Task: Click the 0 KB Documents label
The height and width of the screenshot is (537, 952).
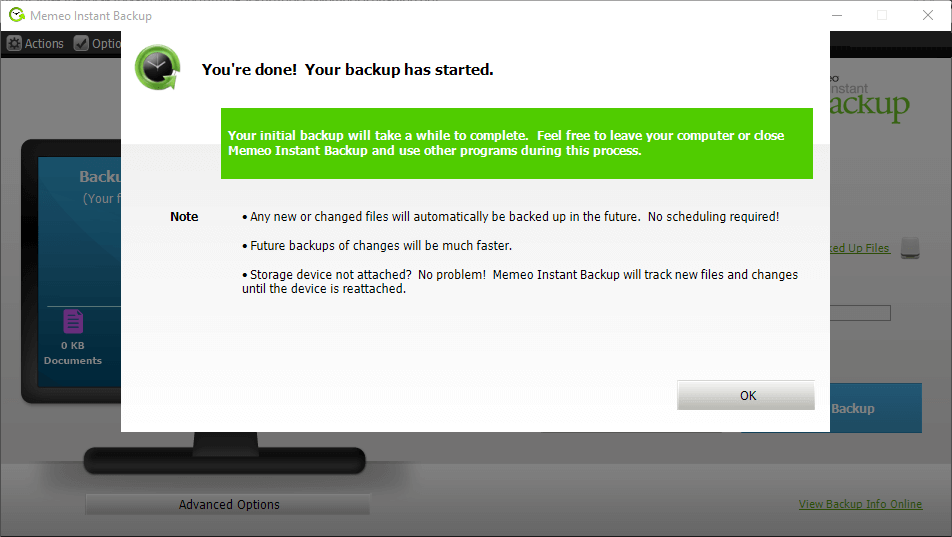Action: pos(73,353)
